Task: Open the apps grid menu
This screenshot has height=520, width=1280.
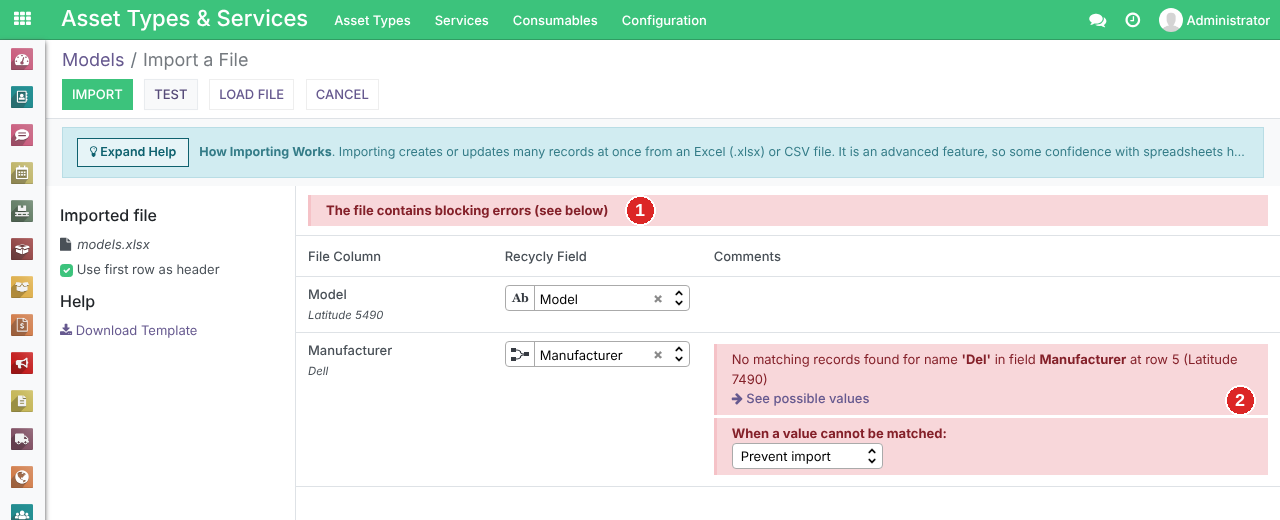Action: point(22,20)
